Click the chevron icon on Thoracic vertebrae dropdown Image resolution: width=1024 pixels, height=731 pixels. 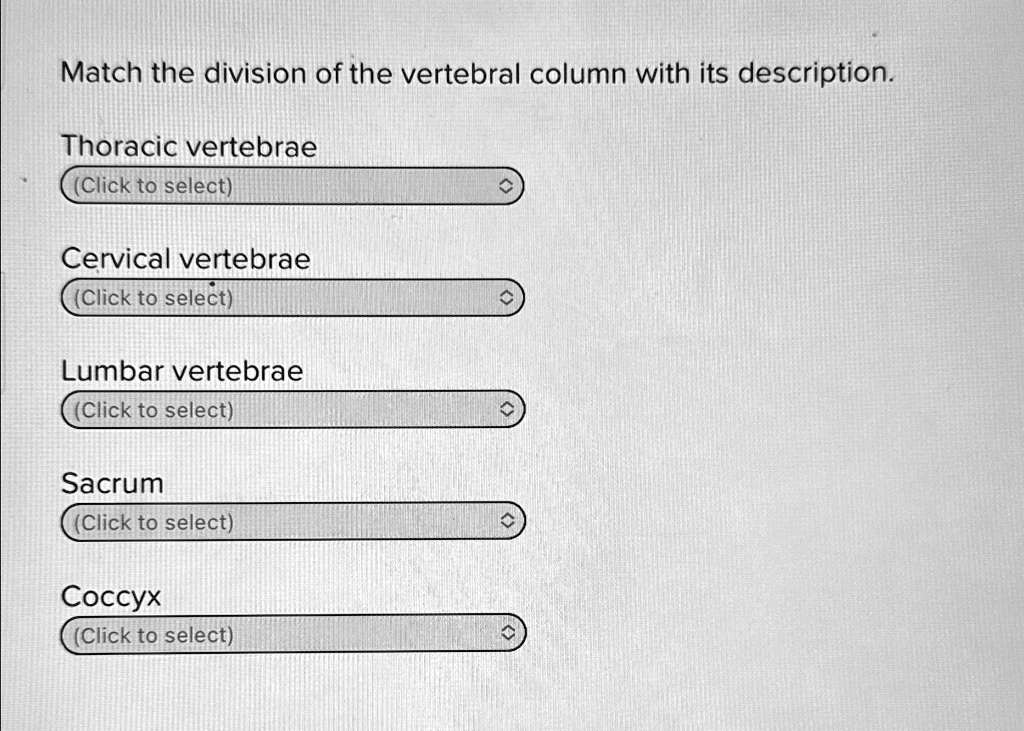coord(508,185)
